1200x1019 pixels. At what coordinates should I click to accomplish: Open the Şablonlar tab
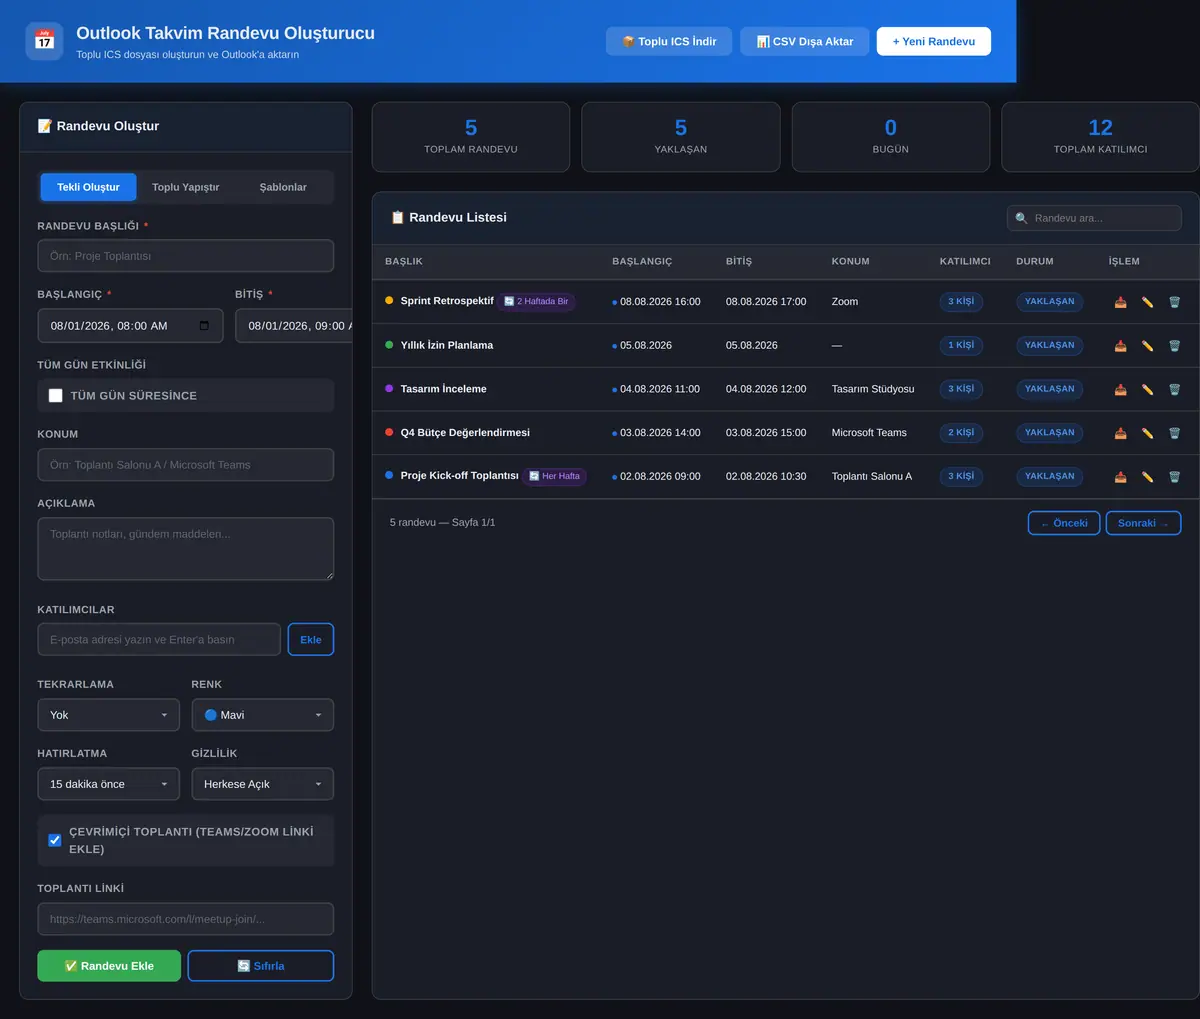283,187
